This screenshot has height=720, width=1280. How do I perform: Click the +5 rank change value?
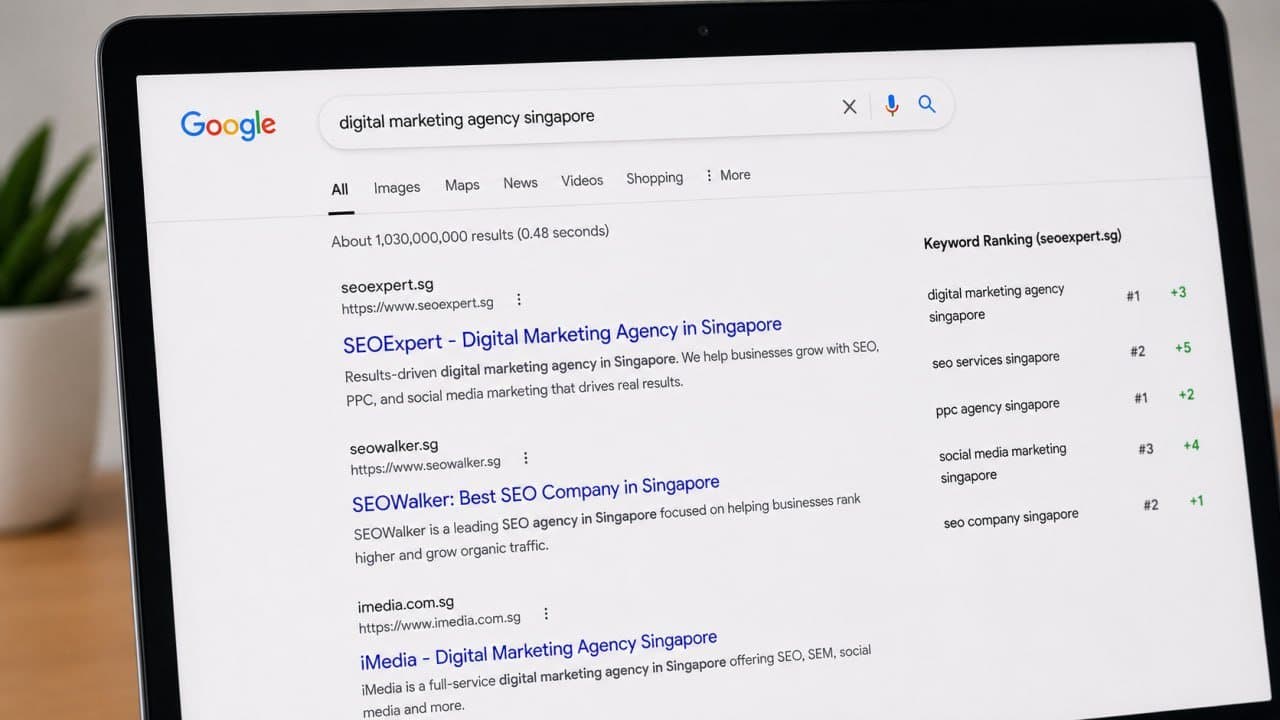(x=1183, y=347)
